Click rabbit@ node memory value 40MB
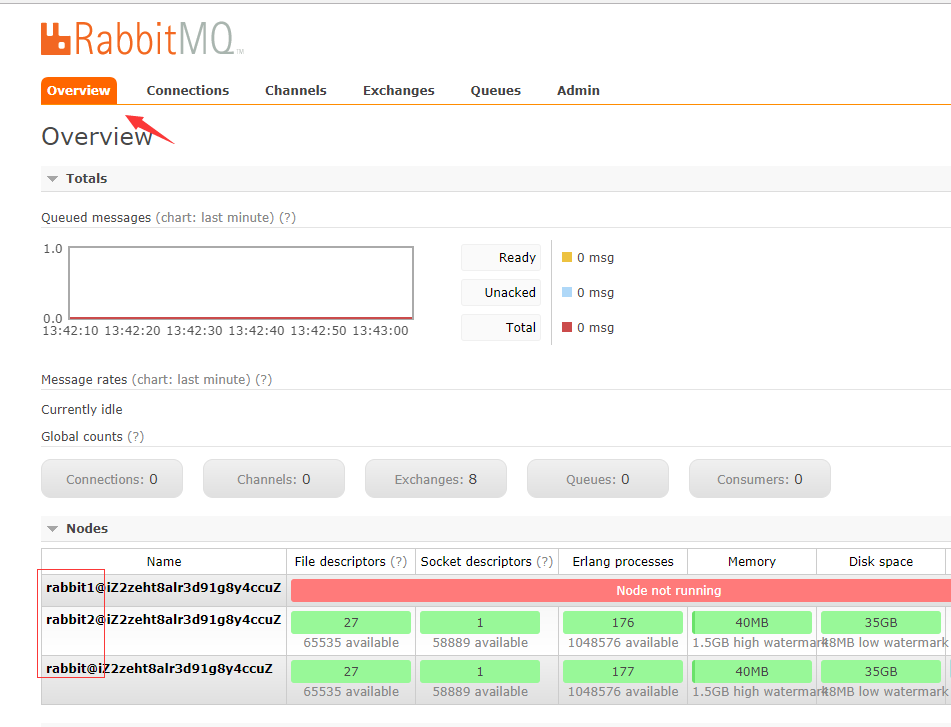The image size is (951, 727). [752, 672]
